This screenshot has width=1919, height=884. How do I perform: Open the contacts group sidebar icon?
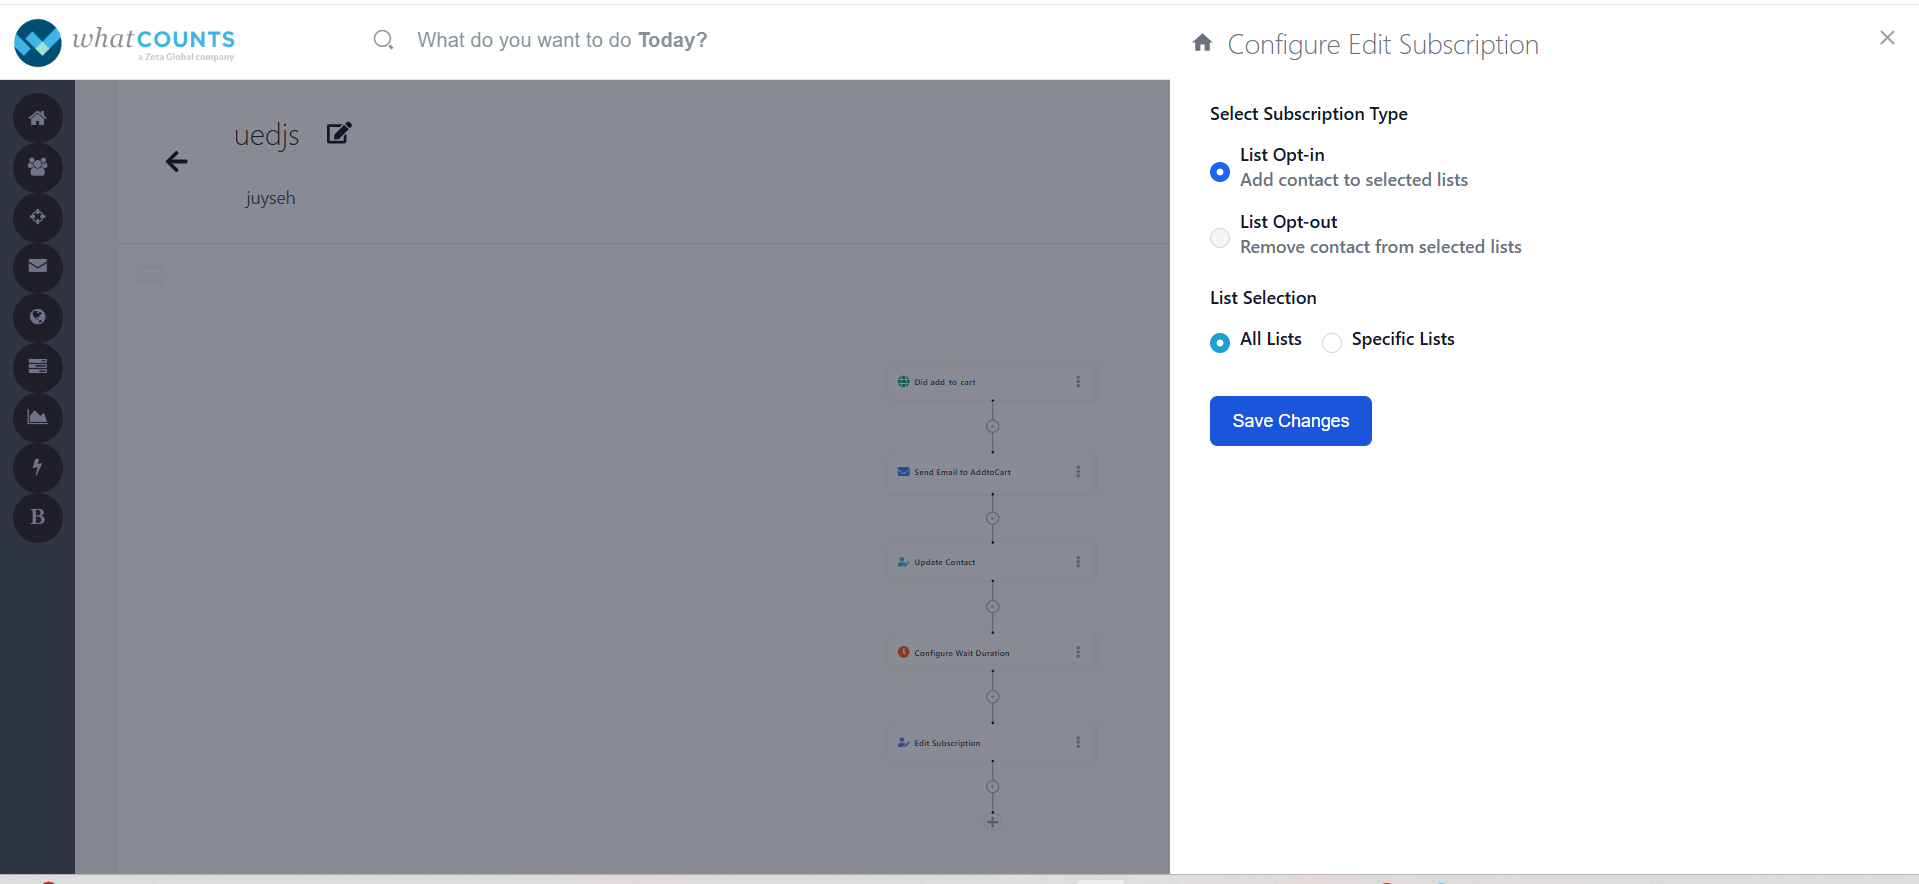pyautogui.click(x=38, y=167)
